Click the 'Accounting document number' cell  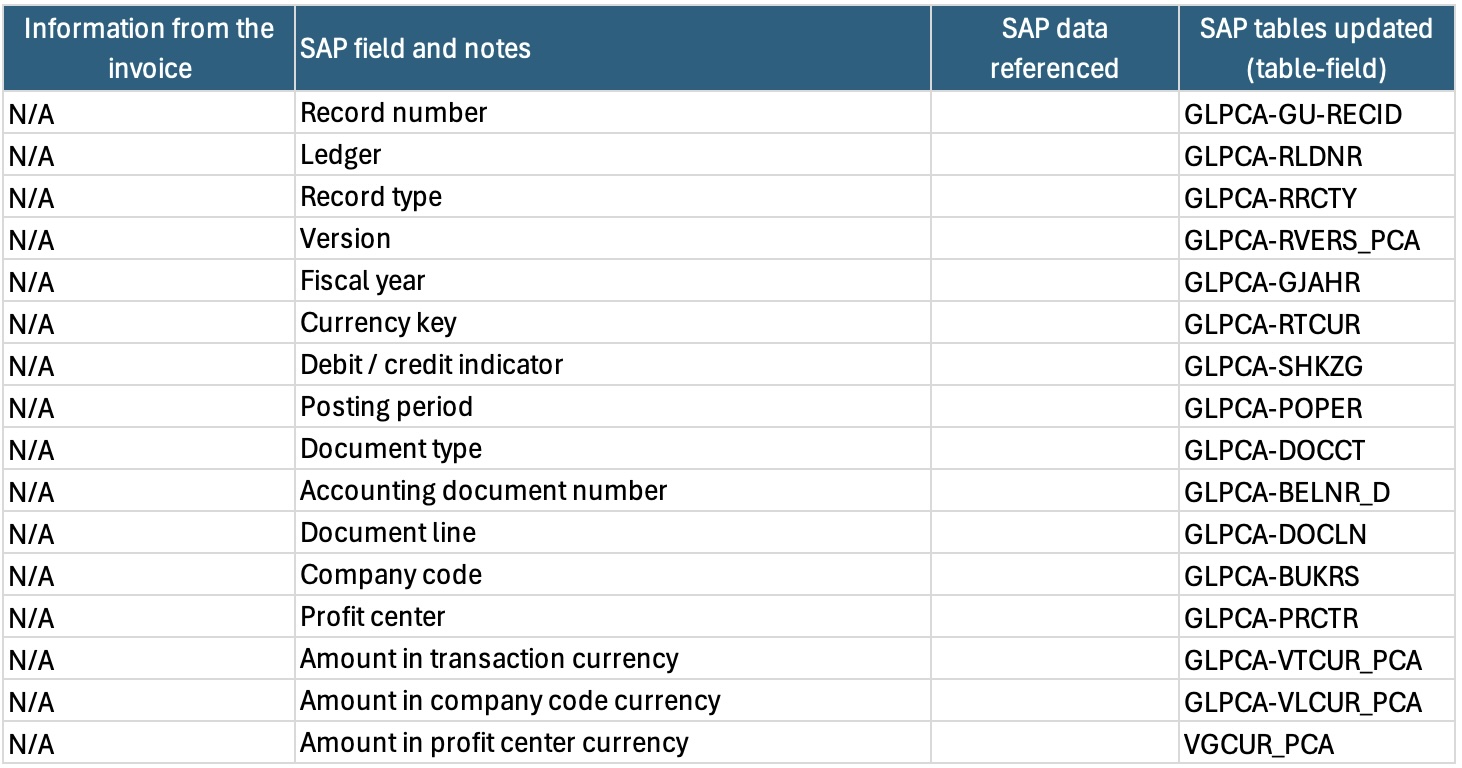click(613, 491)
